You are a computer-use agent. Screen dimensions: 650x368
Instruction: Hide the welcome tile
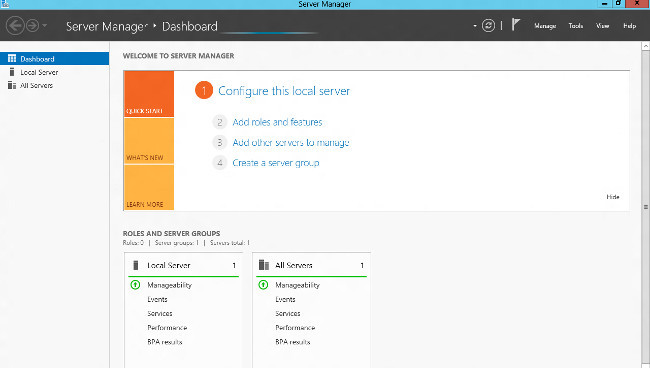coord(613,197)
